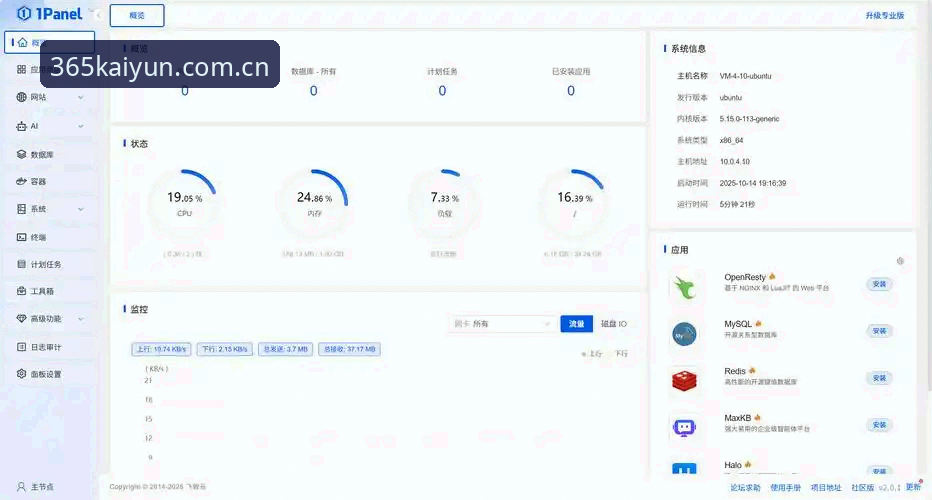Open 面板设置 gear icon in sidebar
The image size is (932, 500).
[21, 373]
